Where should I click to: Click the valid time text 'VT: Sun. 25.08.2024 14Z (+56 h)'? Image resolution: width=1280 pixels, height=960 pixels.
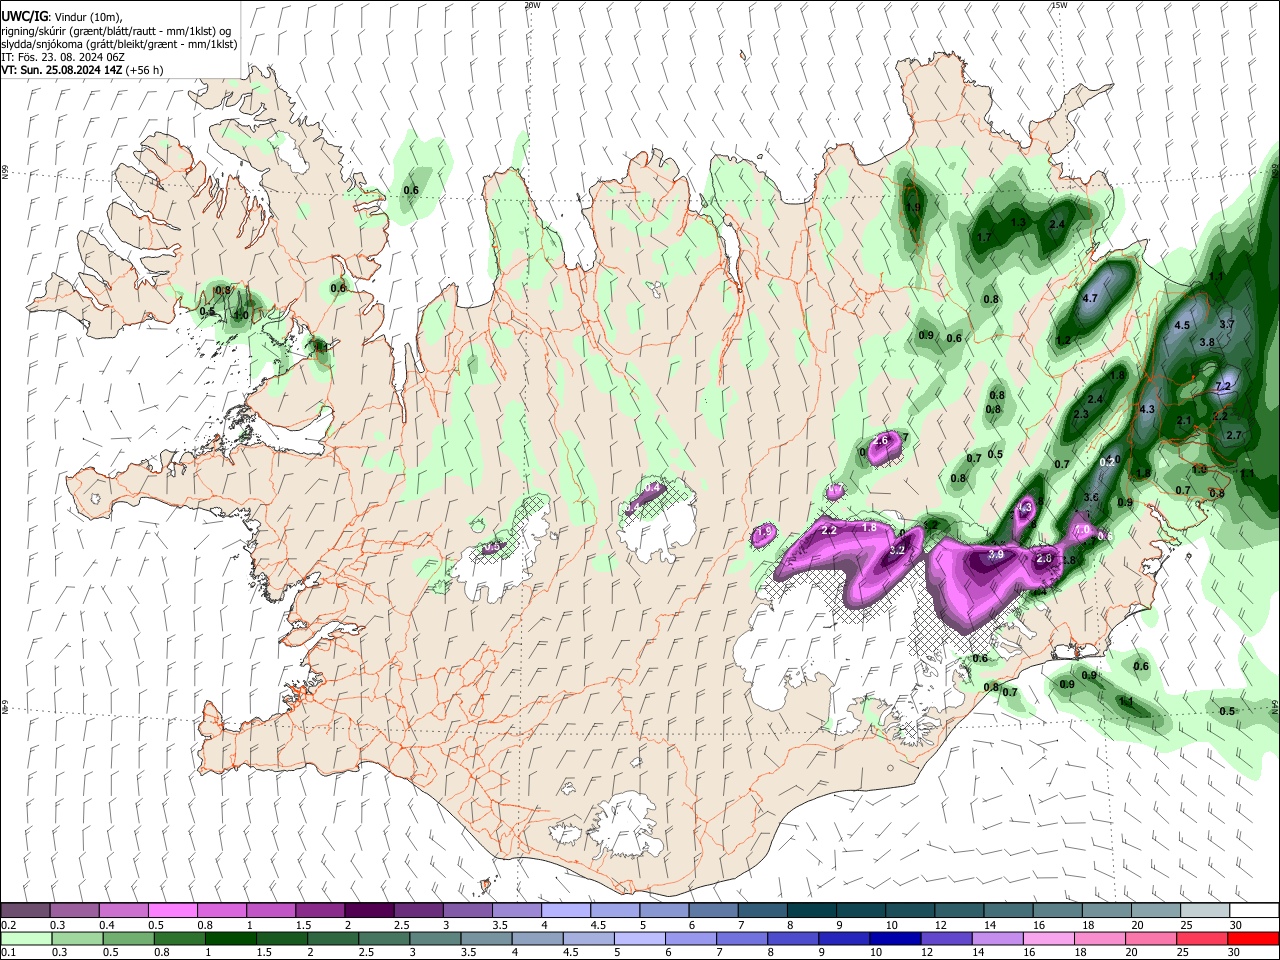tap(82, 70)
